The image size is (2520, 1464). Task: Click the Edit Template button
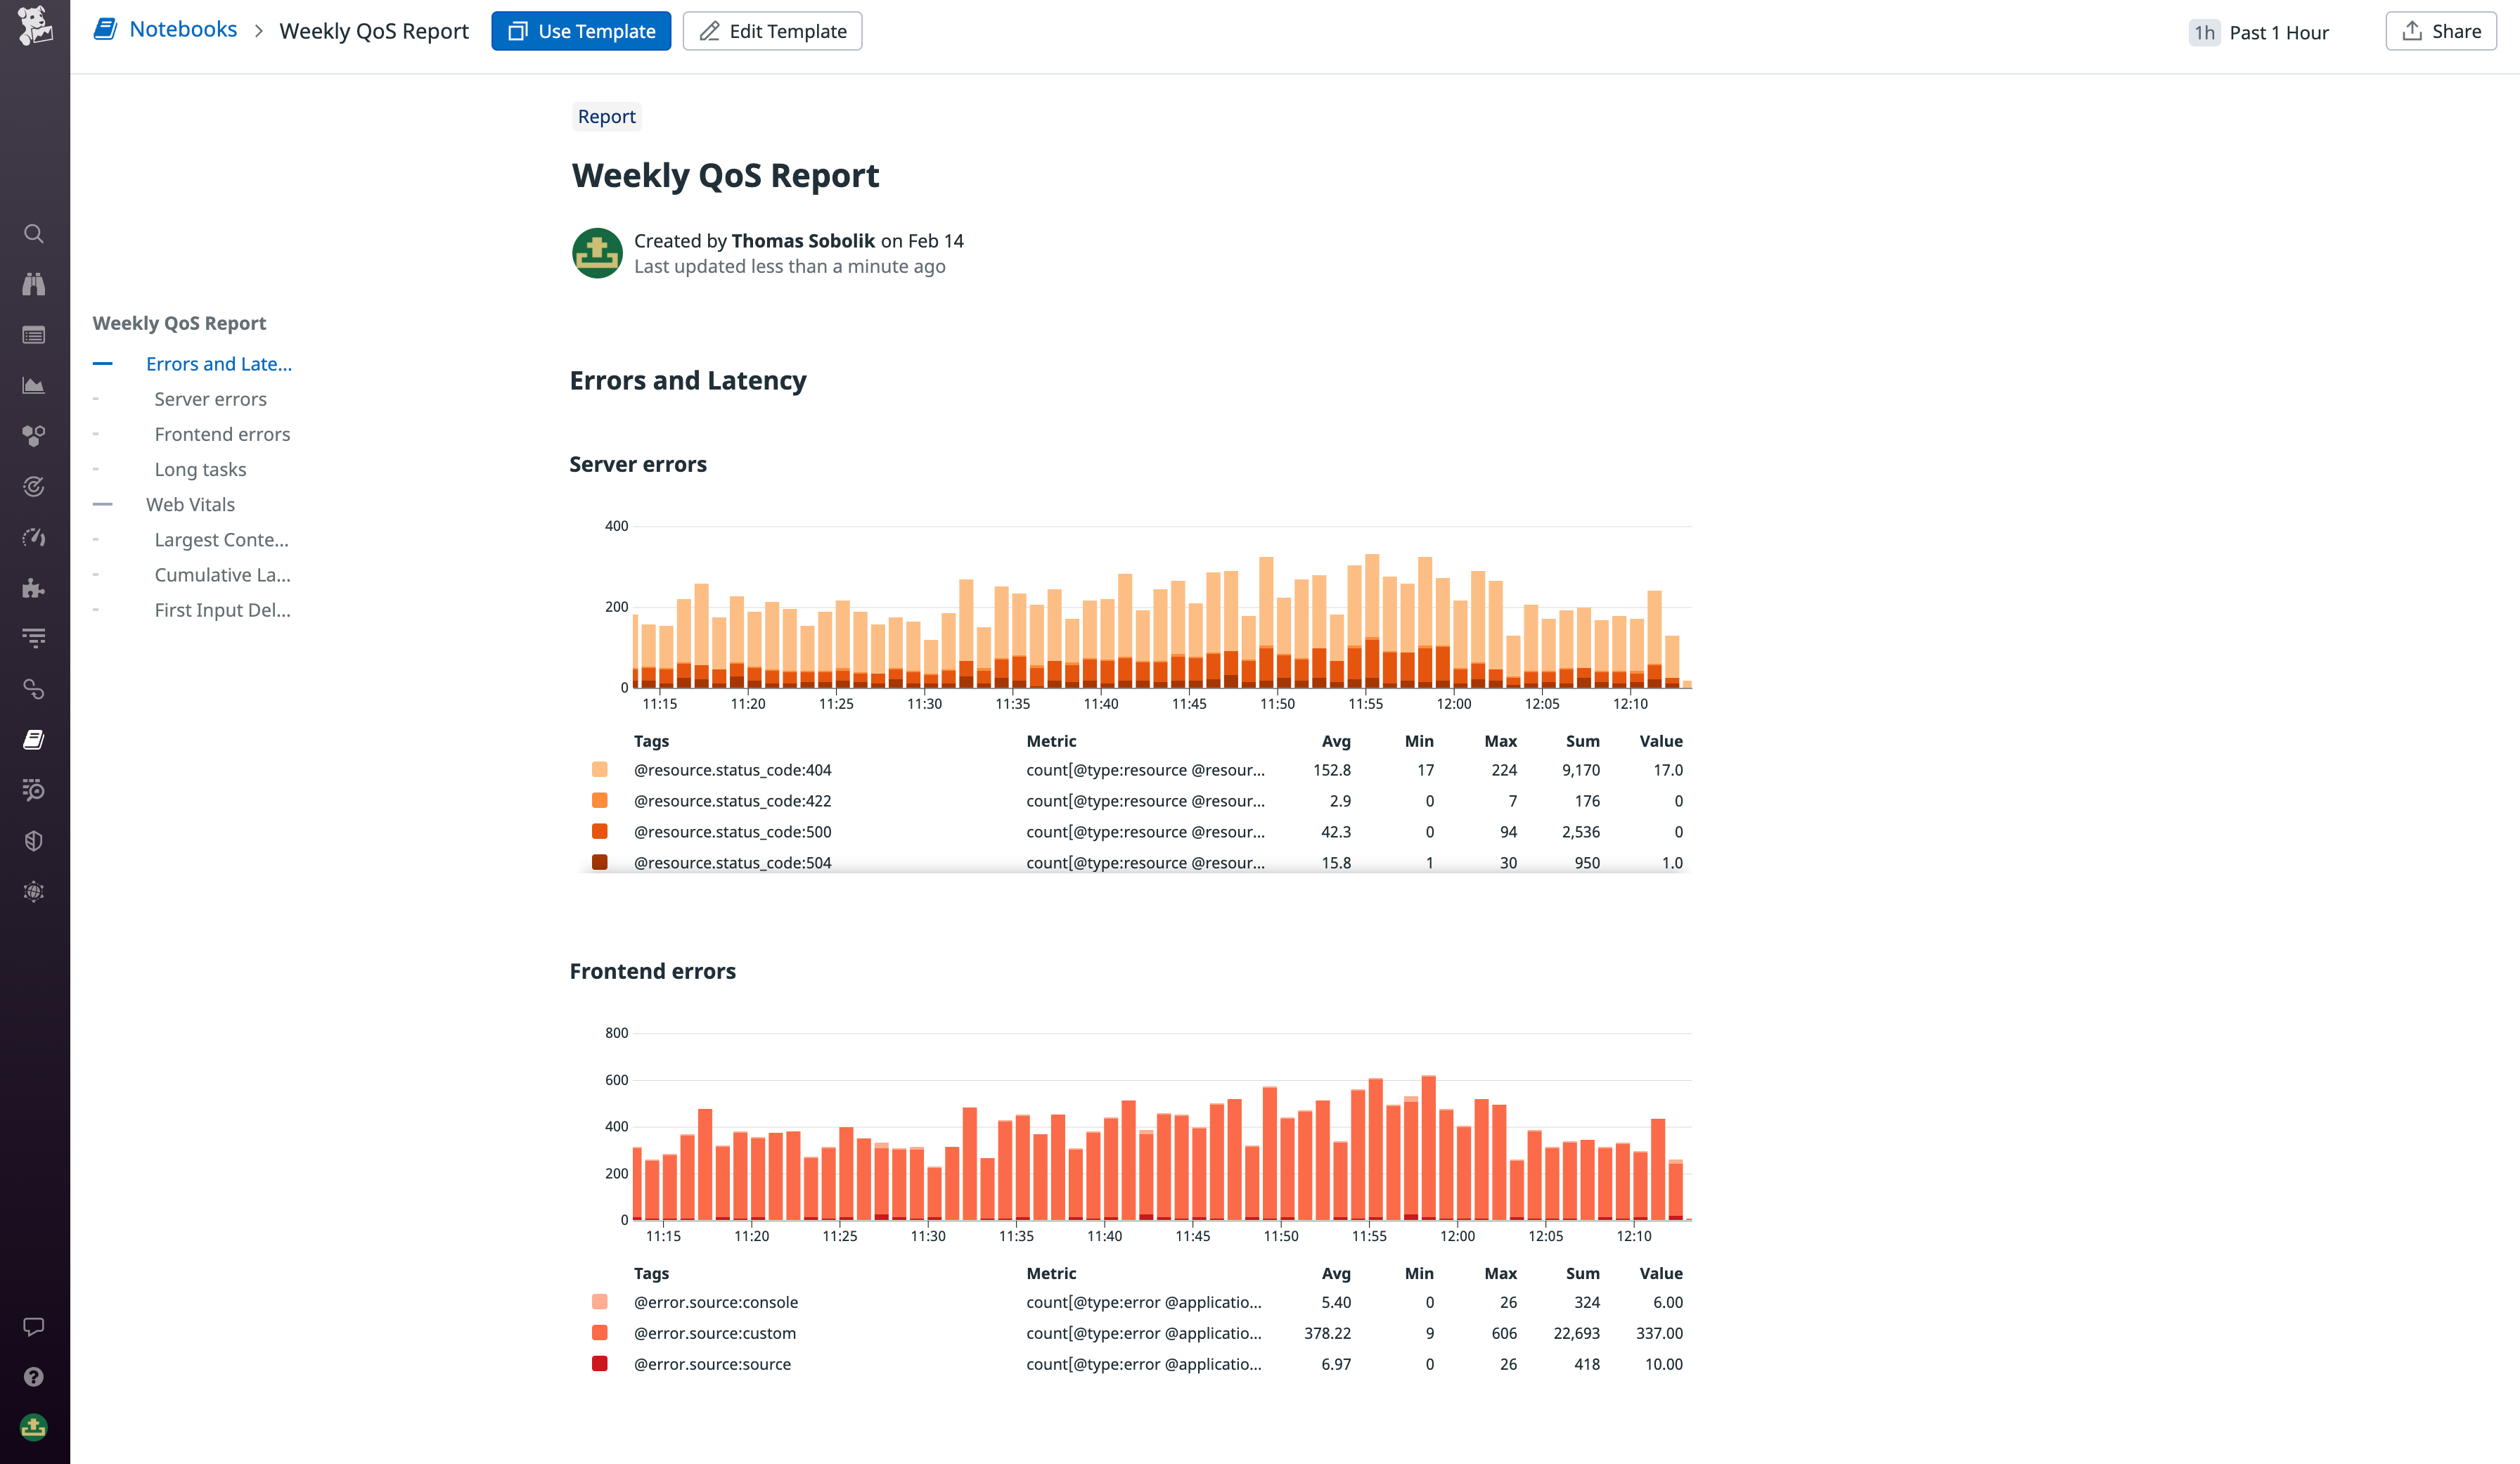tap(772, 30)
